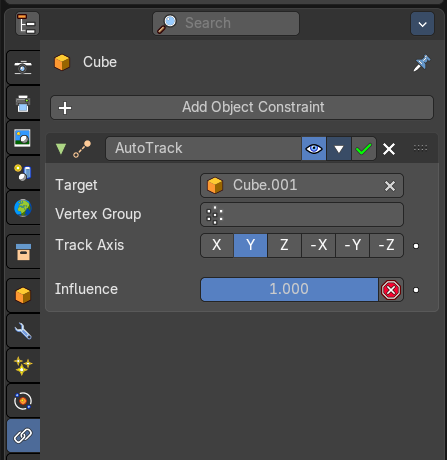This screenshot has width=447, height=460.
Task: Toggle AutoTrack constraint visibility eye
Action: pyautogui.click(x=314, y=148)
